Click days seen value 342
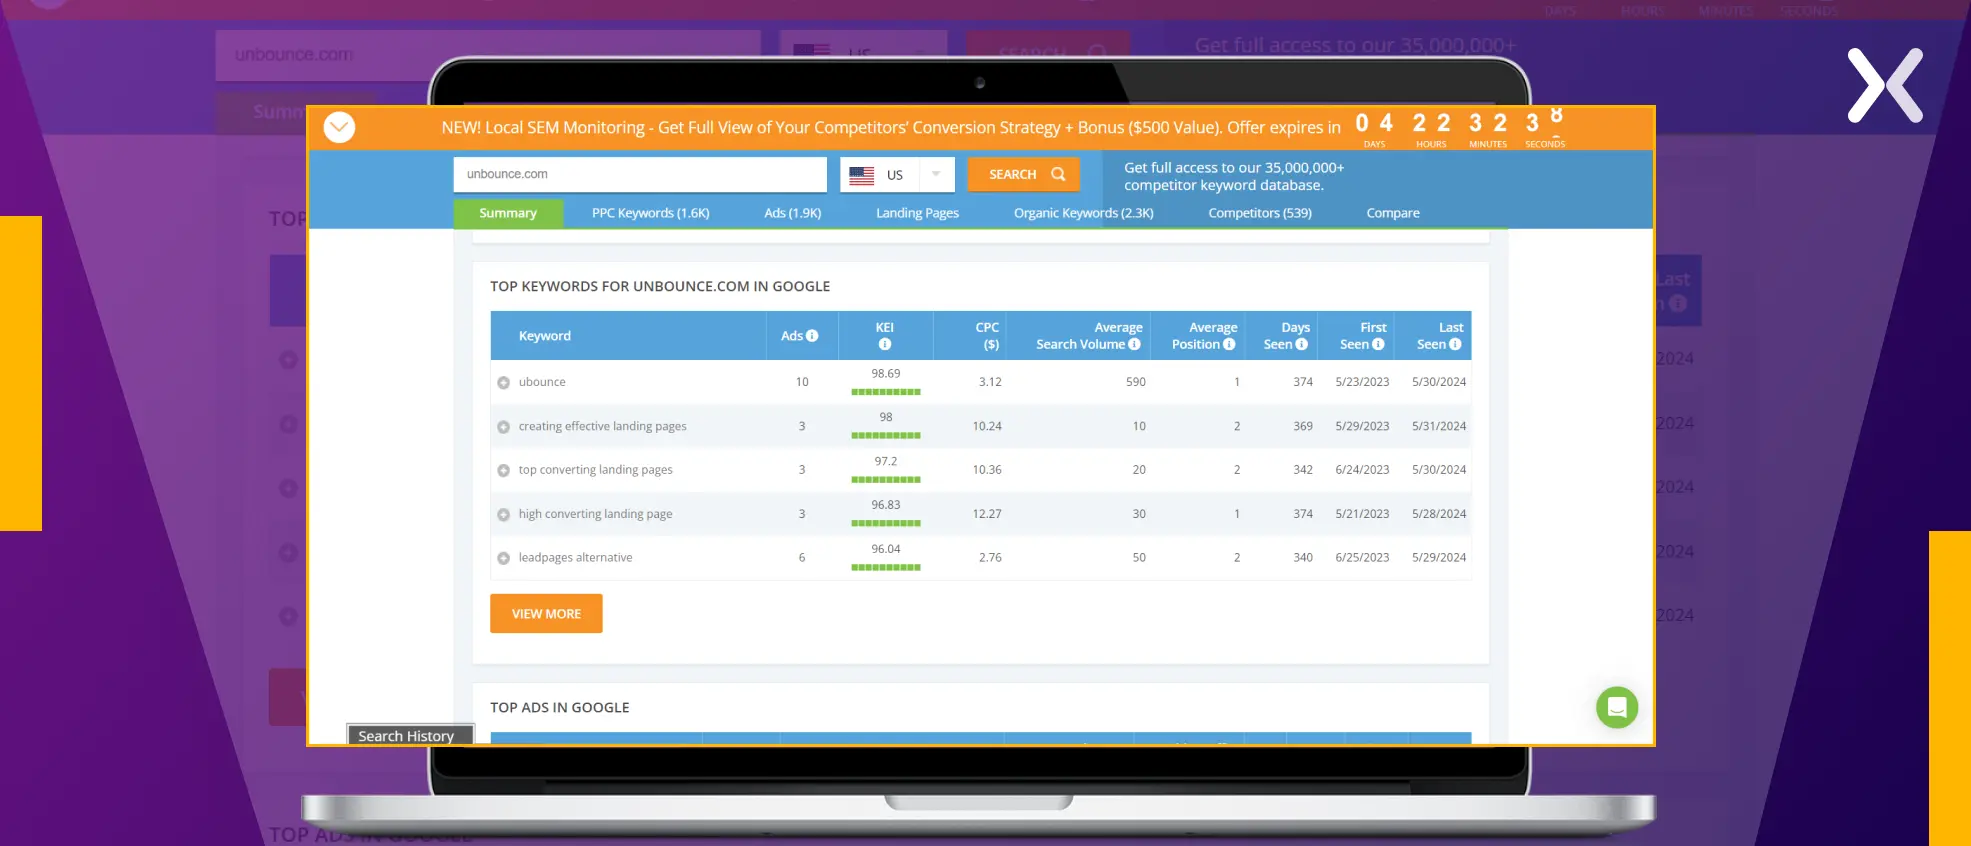 (1303, 470)
